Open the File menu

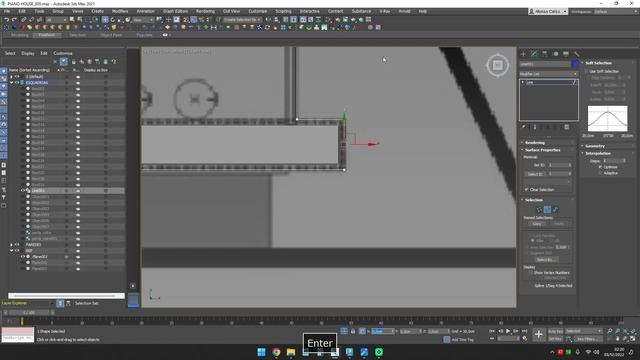coord(7,11)
